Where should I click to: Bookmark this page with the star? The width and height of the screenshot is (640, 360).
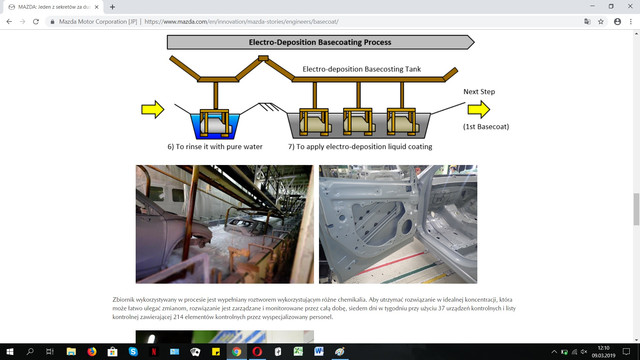pos(601,22)
